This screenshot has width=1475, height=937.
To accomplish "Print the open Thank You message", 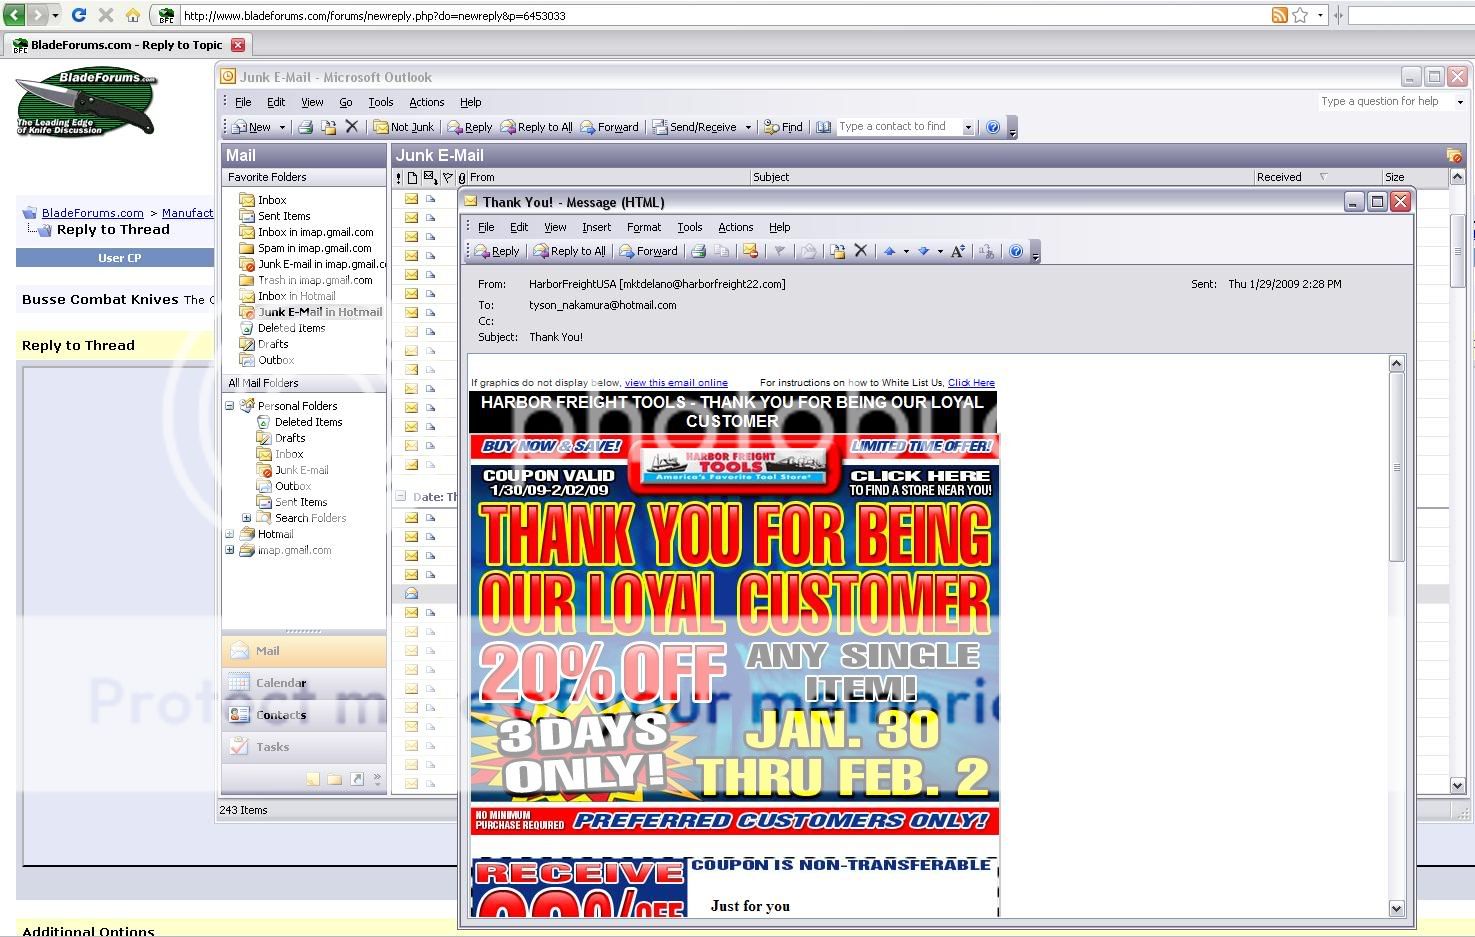I will point(699,251).
